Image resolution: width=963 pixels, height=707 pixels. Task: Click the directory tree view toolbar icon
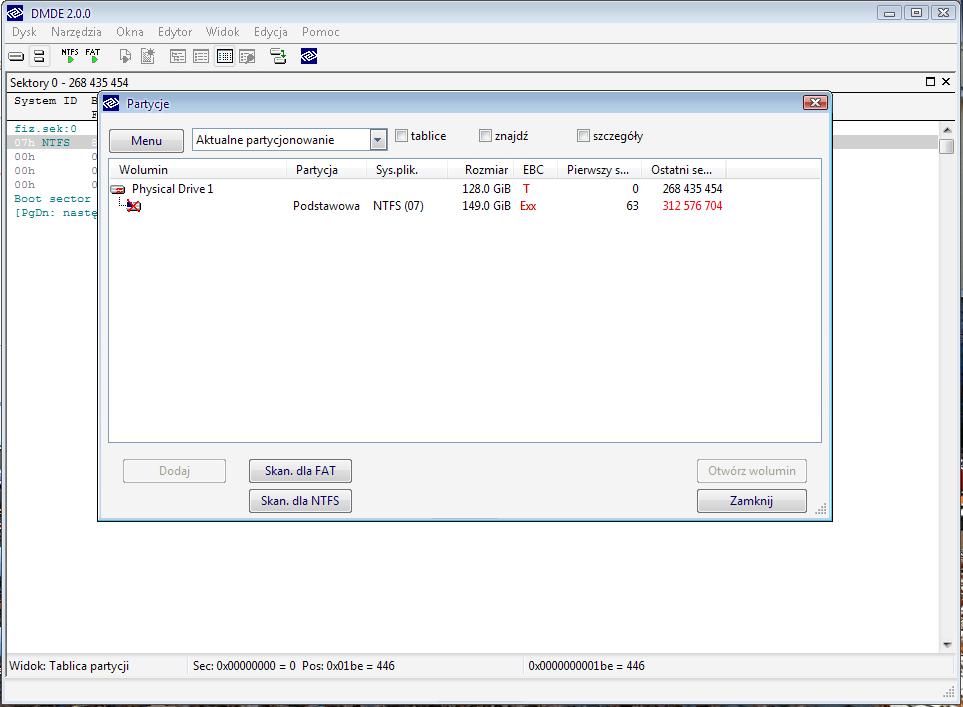(178, 57)
